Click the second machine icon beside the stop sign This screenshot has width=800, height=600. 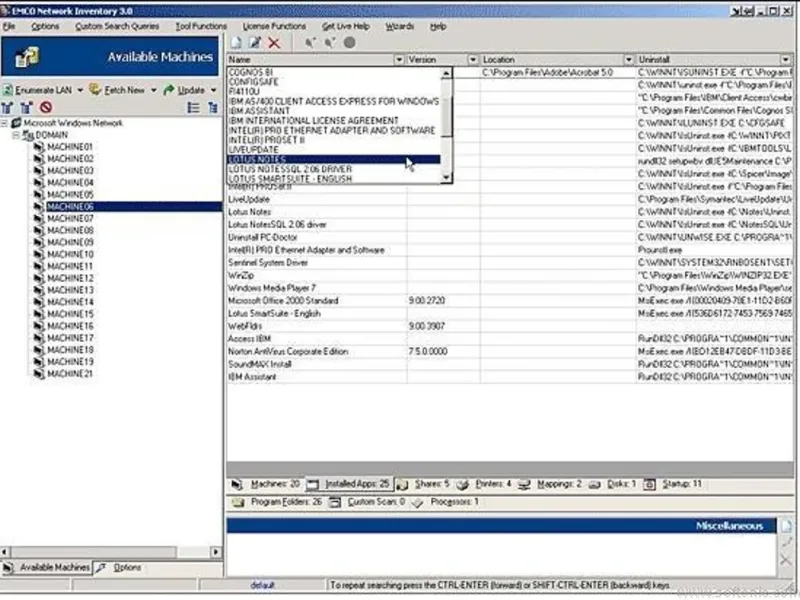27,107
